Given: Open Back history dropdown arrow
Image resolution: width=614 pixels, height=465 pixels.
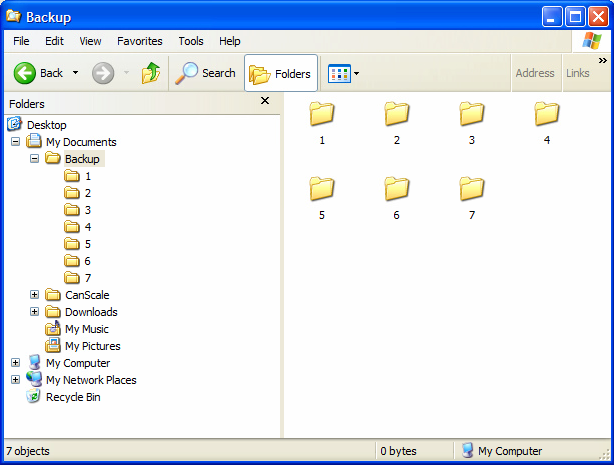Looking at the screenshot, I should (x=75, y=73).
